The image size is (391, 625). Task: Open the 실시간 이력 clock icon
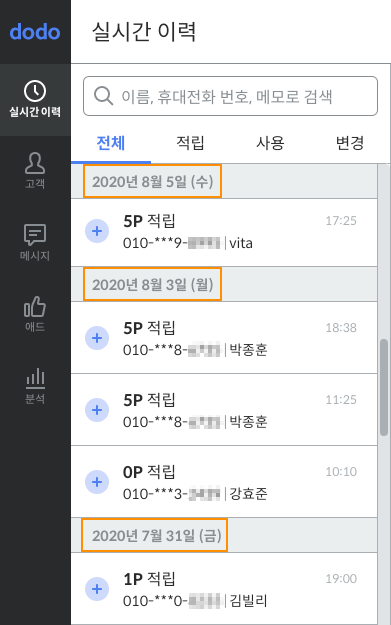click(x=35, y=91)
